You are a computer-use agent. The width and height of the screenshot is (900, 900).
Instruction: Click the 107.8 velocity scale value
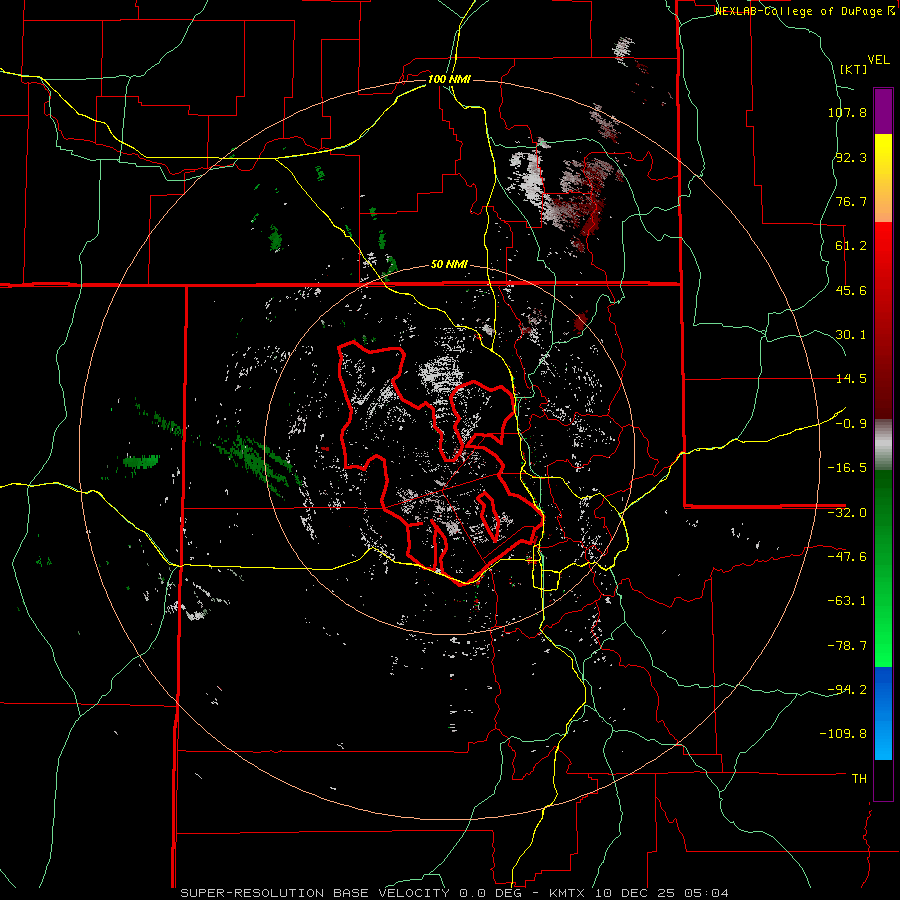tap(847, 112)
